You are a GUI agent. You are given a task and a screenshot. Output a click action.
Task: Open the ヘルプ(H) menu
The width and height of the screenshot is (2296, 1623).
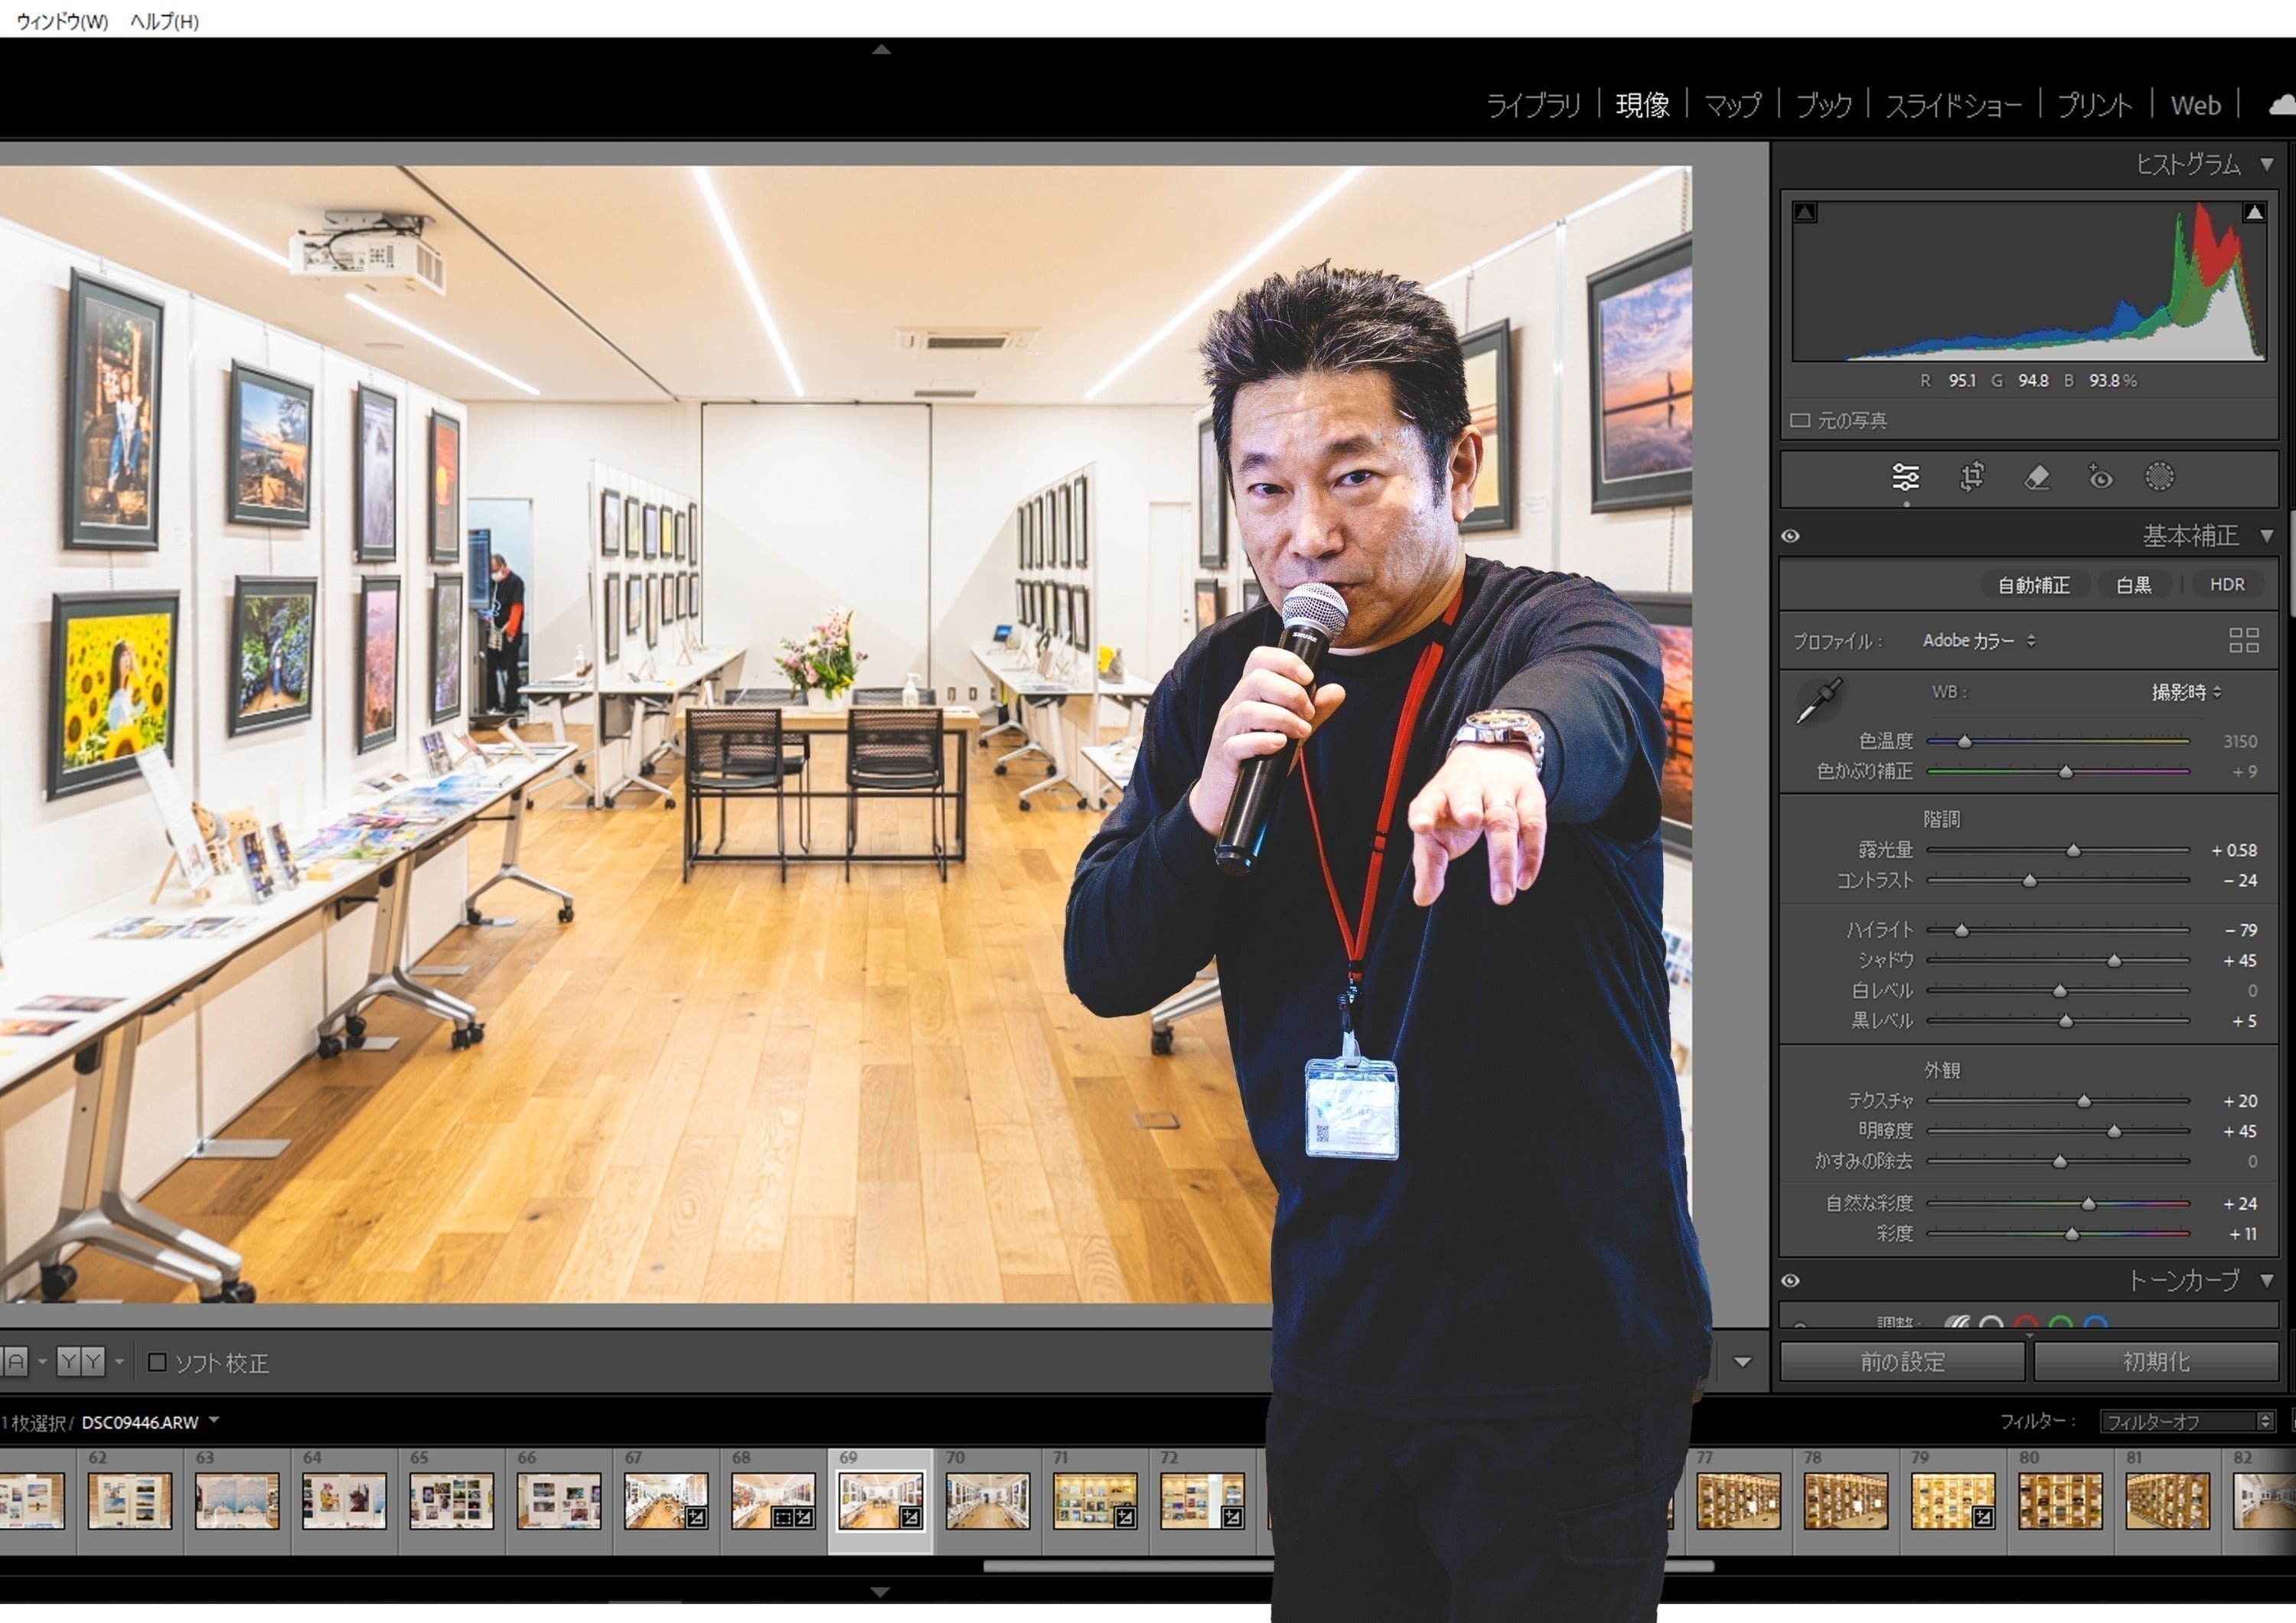[164, 21]
